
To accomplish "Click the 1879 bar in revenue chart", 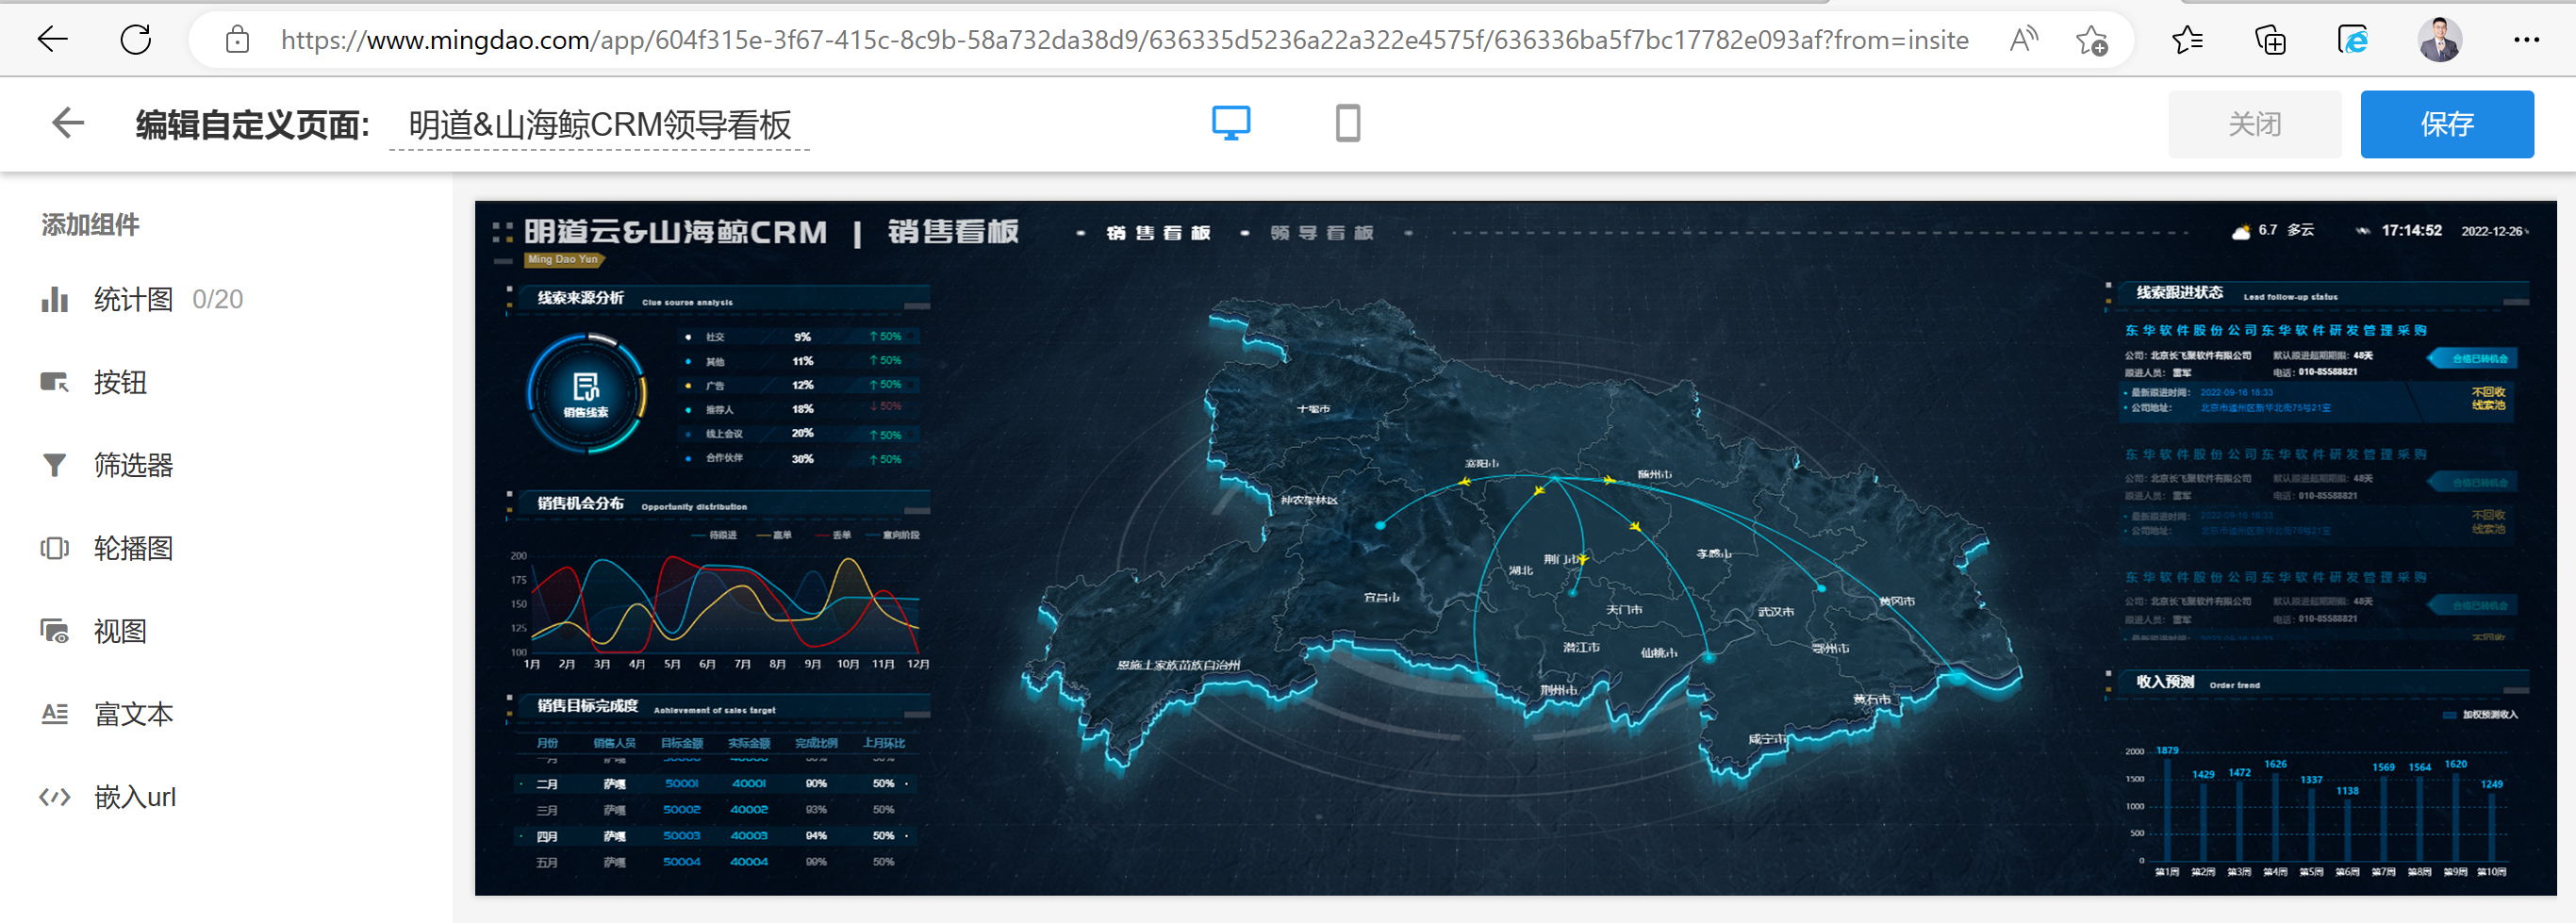I will 2168,810.
